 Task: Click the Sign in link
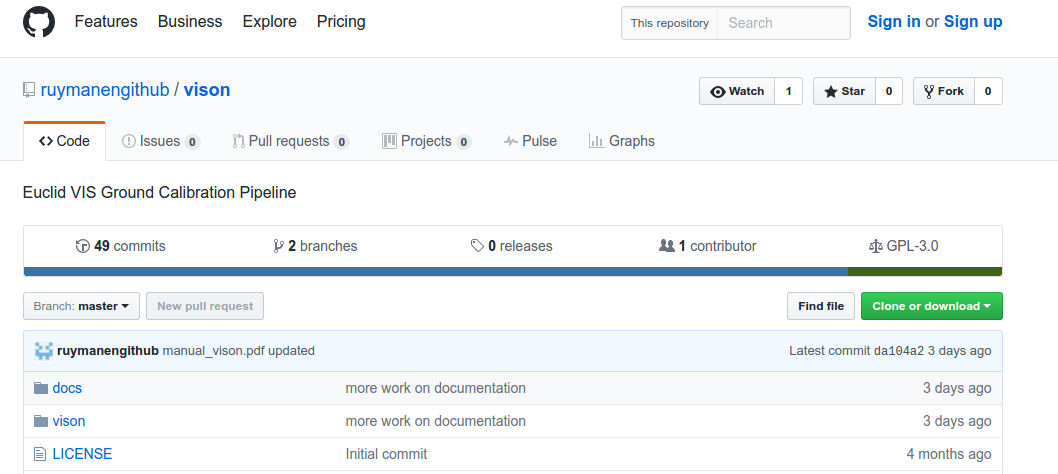[893, 22]
